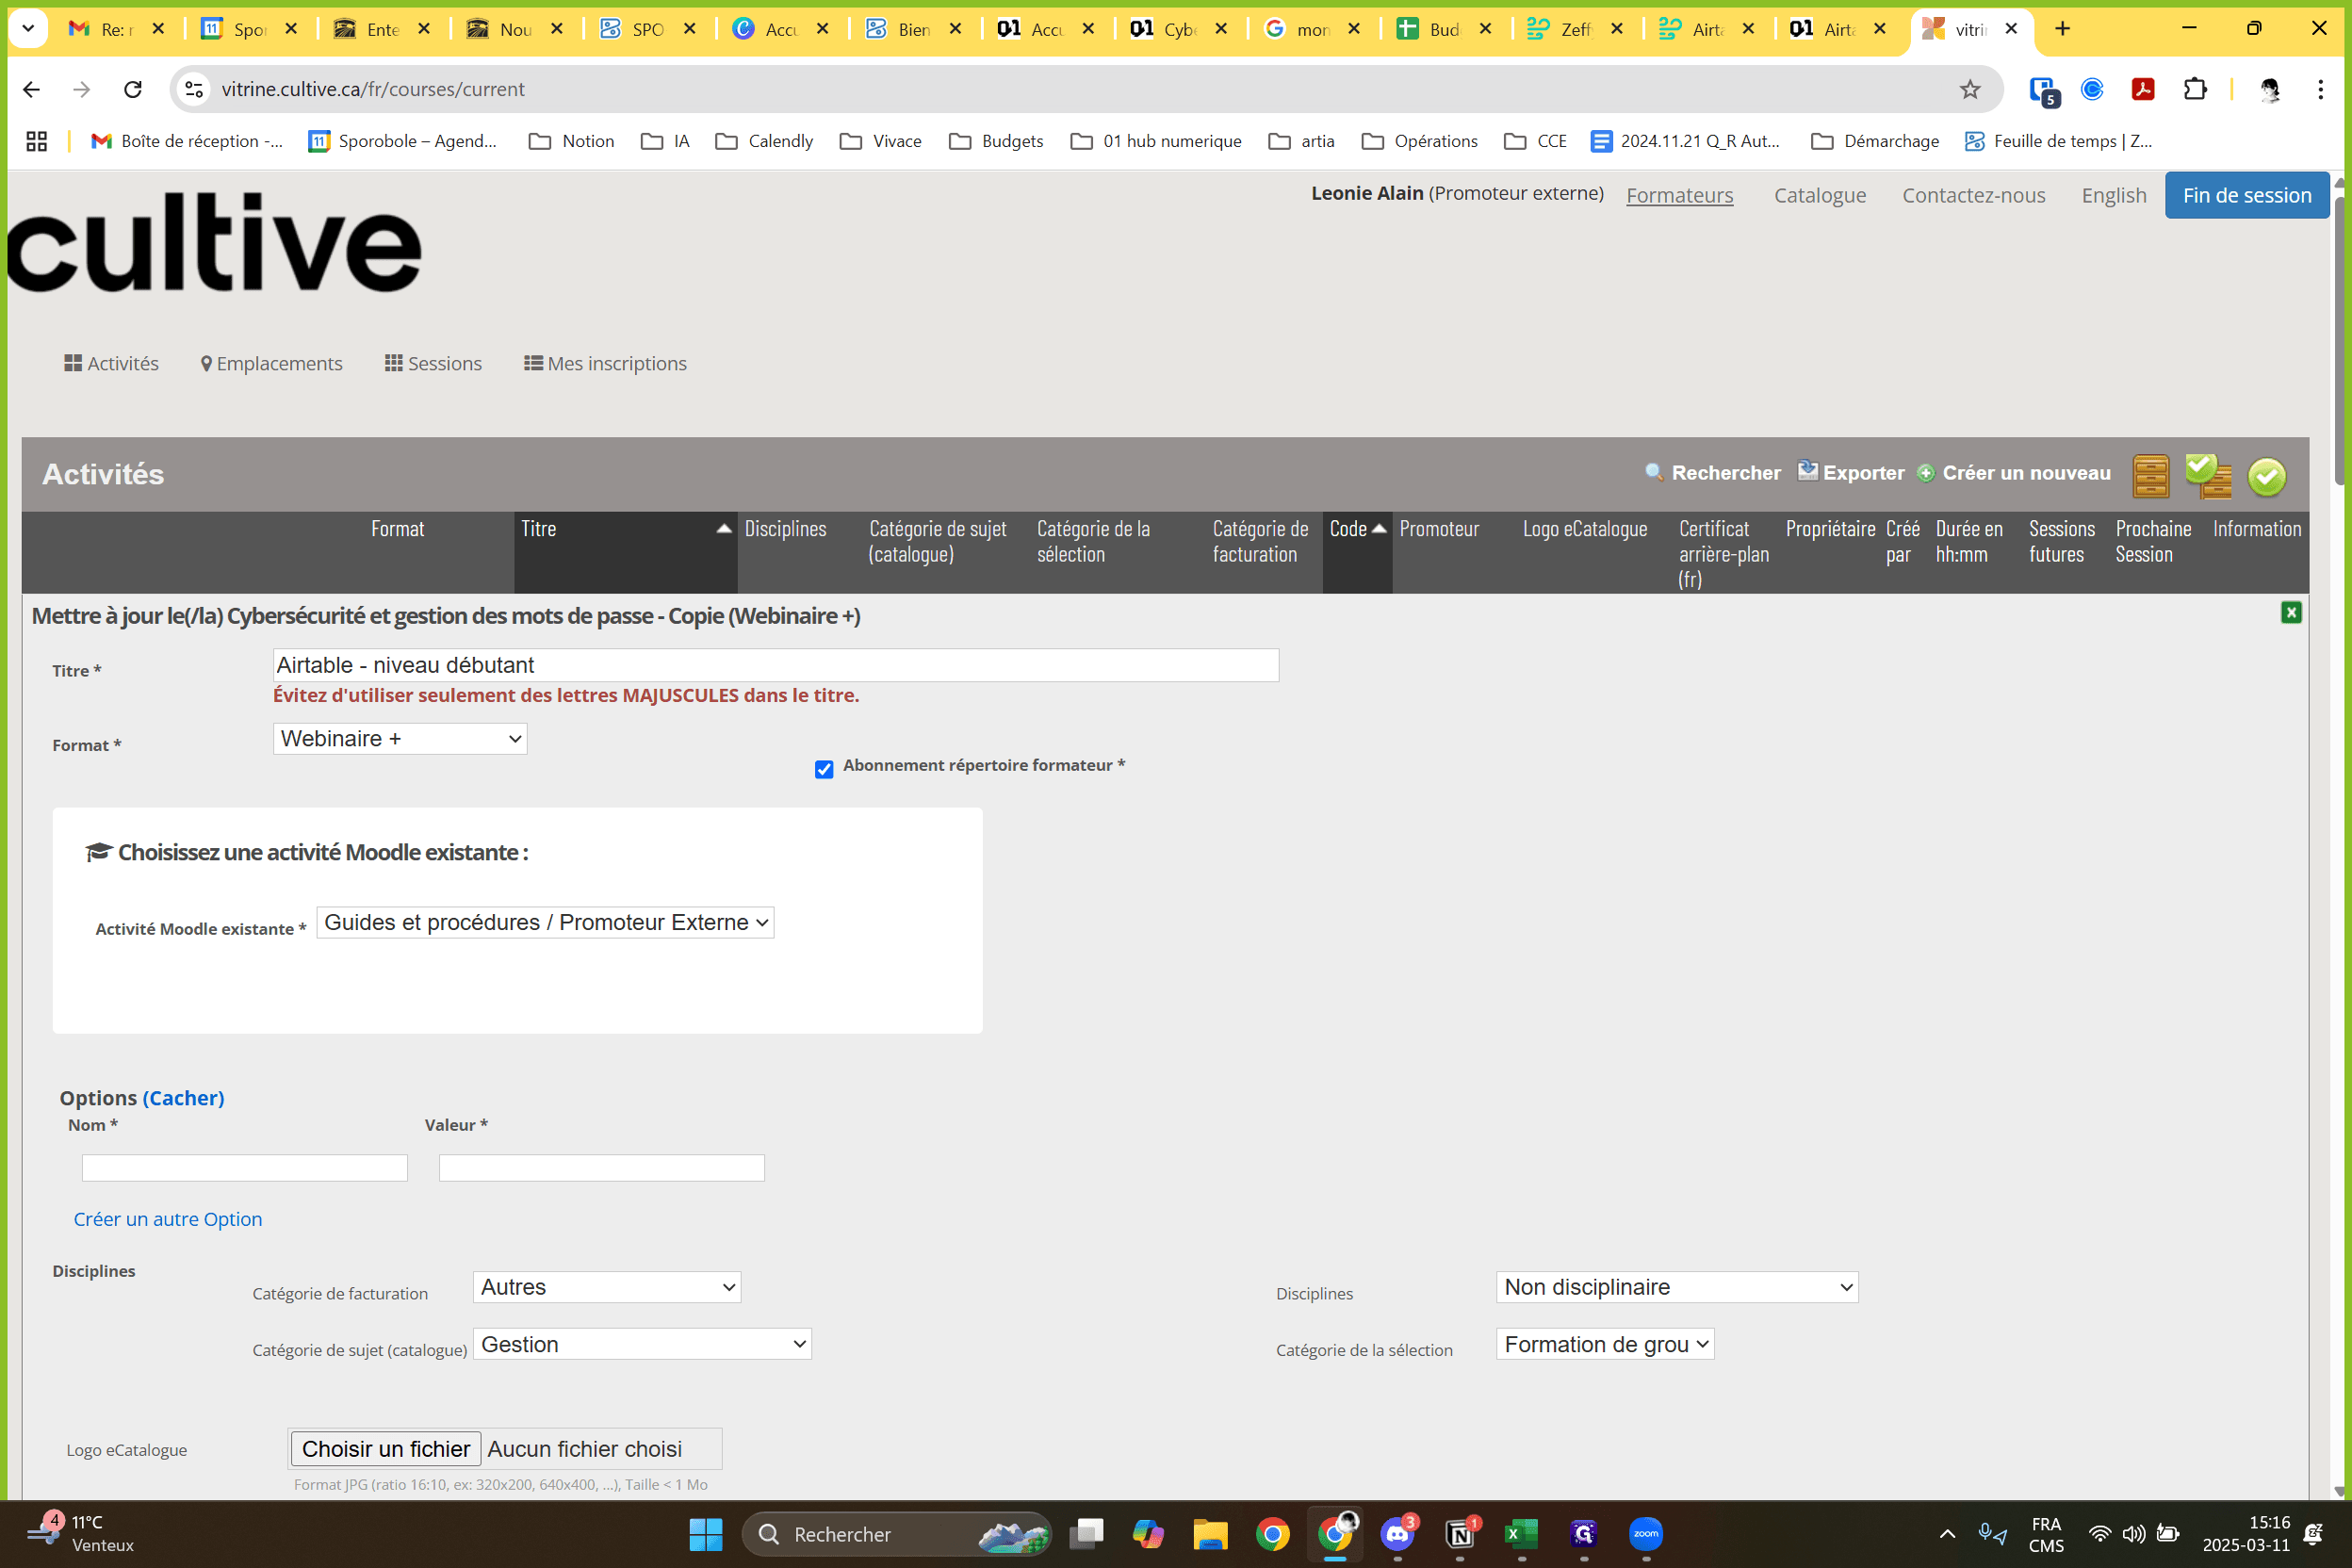
Task: Open the Contactez-nous link
Action: click(1974, 195)
